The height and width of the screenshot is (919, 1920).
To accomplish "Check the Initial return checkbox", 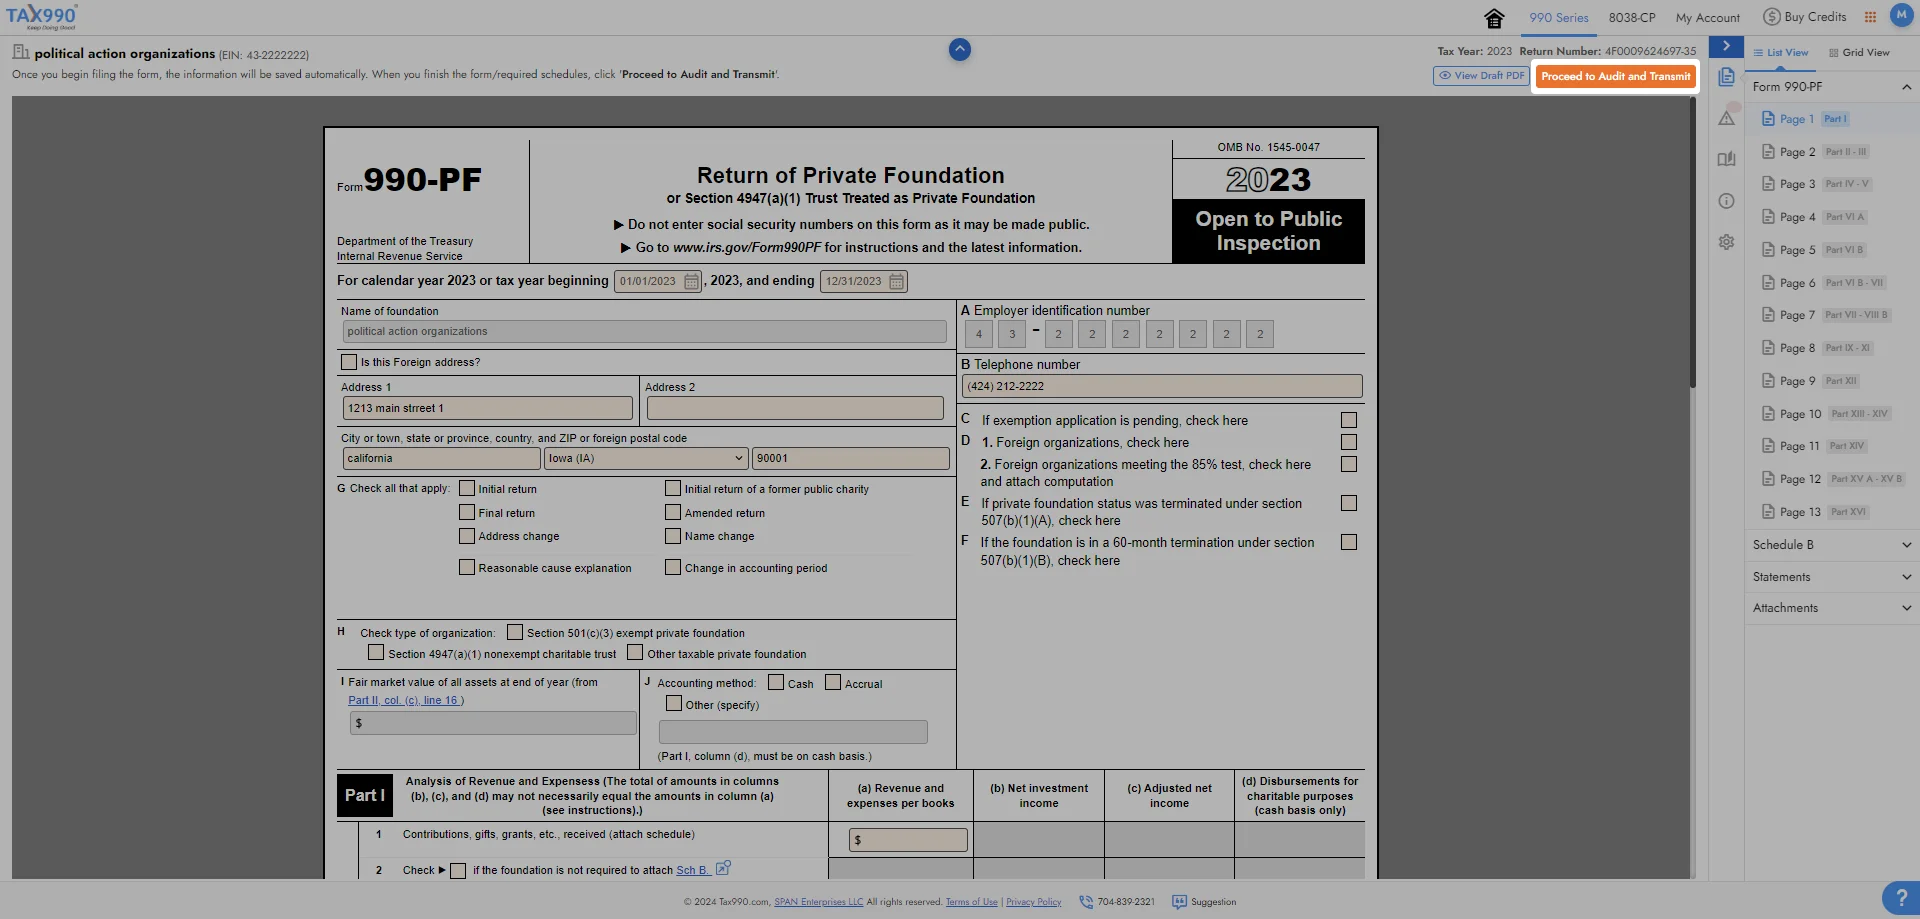I will pos(466,488).
